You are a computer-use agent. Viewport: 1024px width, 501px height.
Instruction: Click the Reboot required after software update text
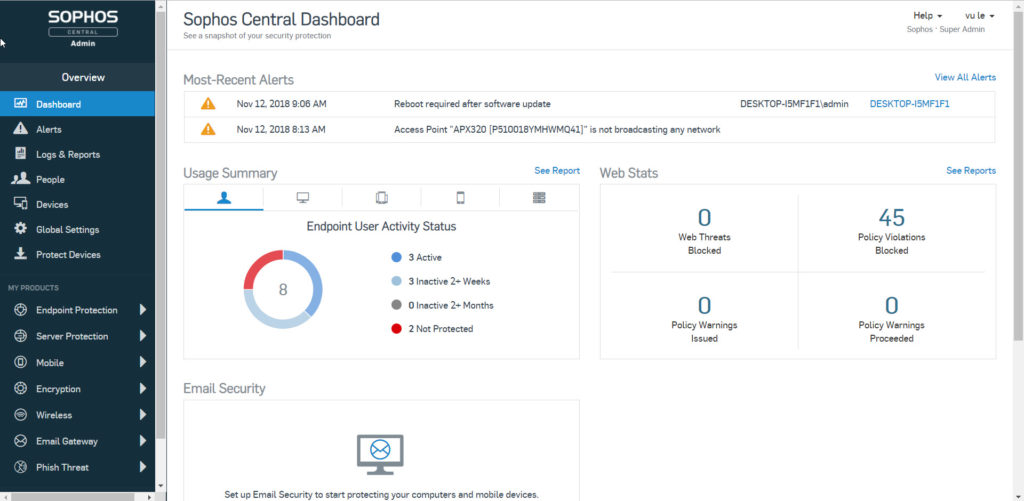472,103
